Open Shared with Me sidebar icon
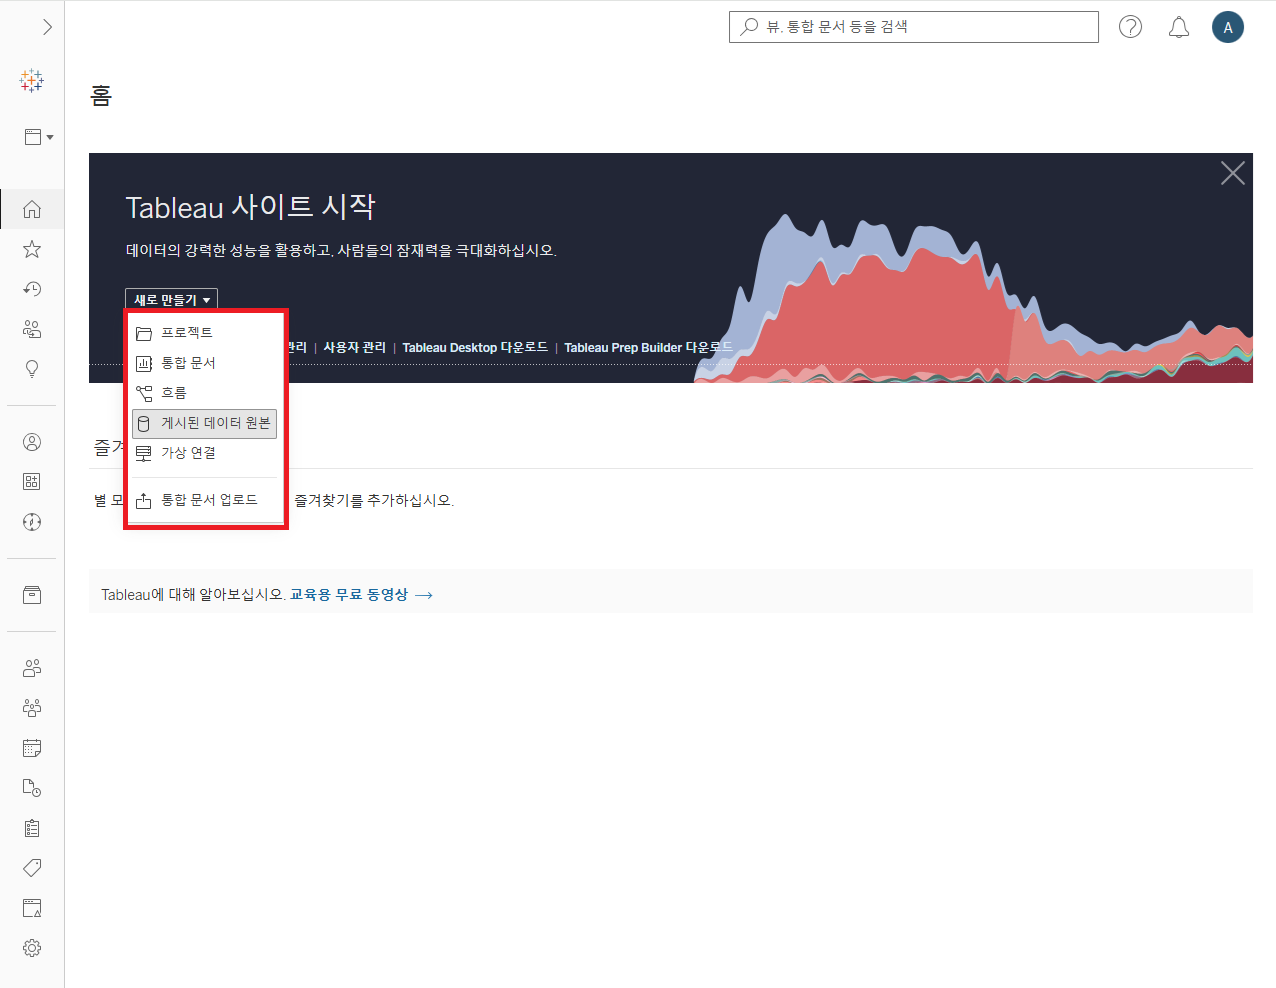The height and width of the screenshot is (988, 1276). coord(32,329)
